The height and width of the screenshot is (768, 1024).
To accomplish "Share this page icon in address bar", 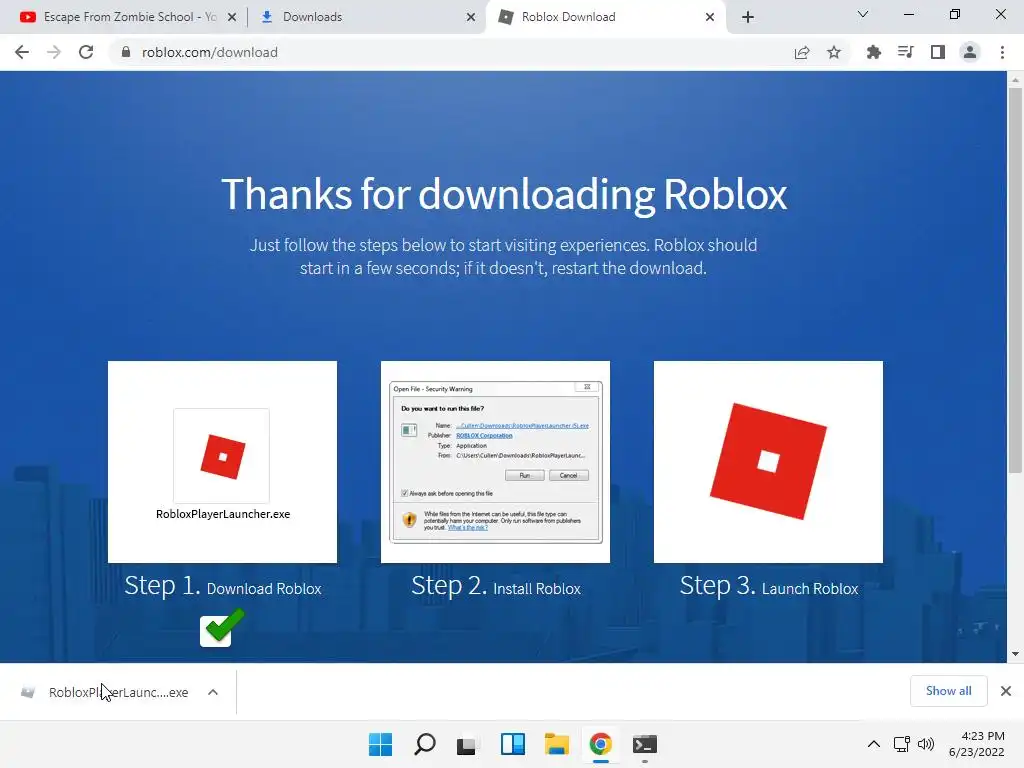I will click(x=802, y=52).
